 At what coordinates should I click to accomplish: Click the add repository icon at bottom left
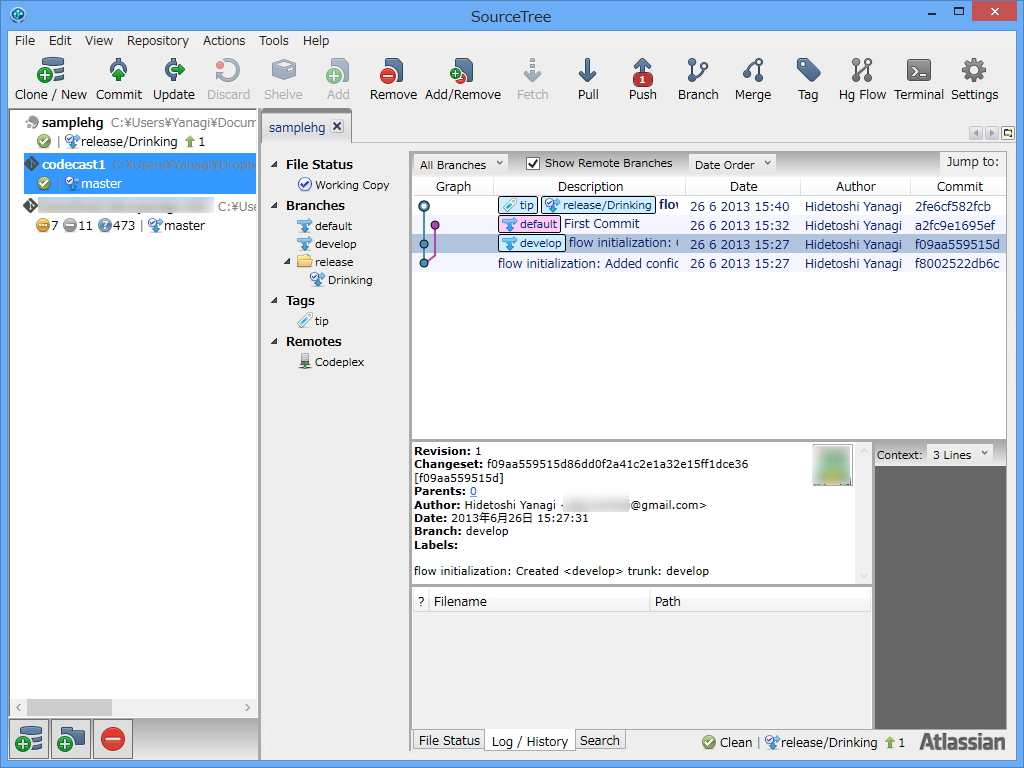tap(29, 739)
